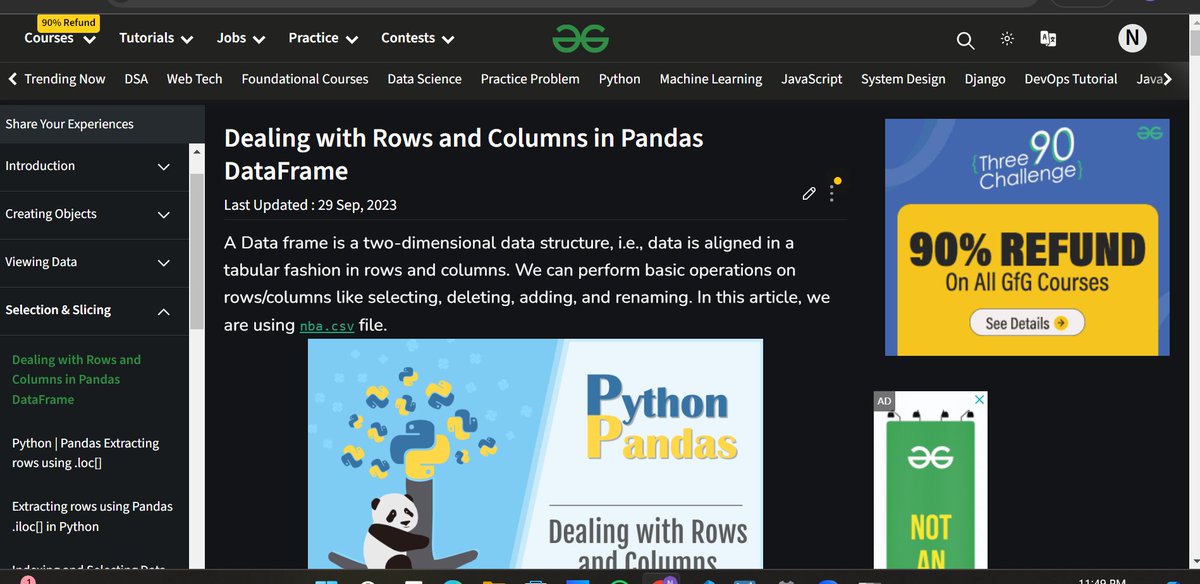Open the Tutorials dropdown menu
Screen dimensions: 1200x584
coord(156,39)
